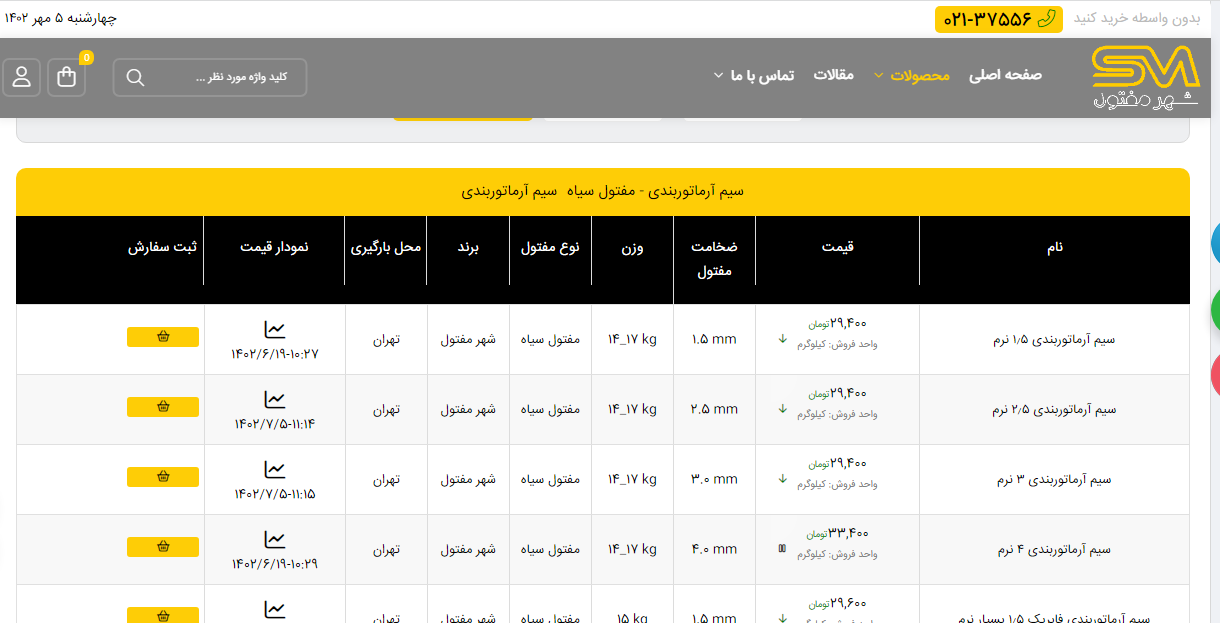The height and width of the screenshot is (623, 1220).
Task: Open price chart for سیم آرماتوربندی 3 نرم
Action: tap(274, 469)
